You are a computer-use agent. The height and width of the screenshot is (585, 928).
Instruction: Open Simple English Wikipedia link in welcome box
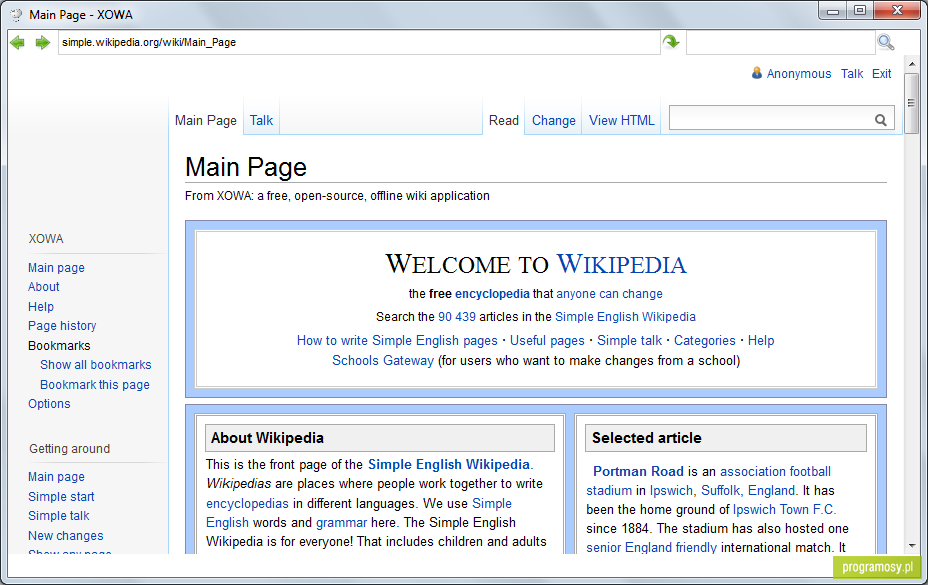pos(625,317)
